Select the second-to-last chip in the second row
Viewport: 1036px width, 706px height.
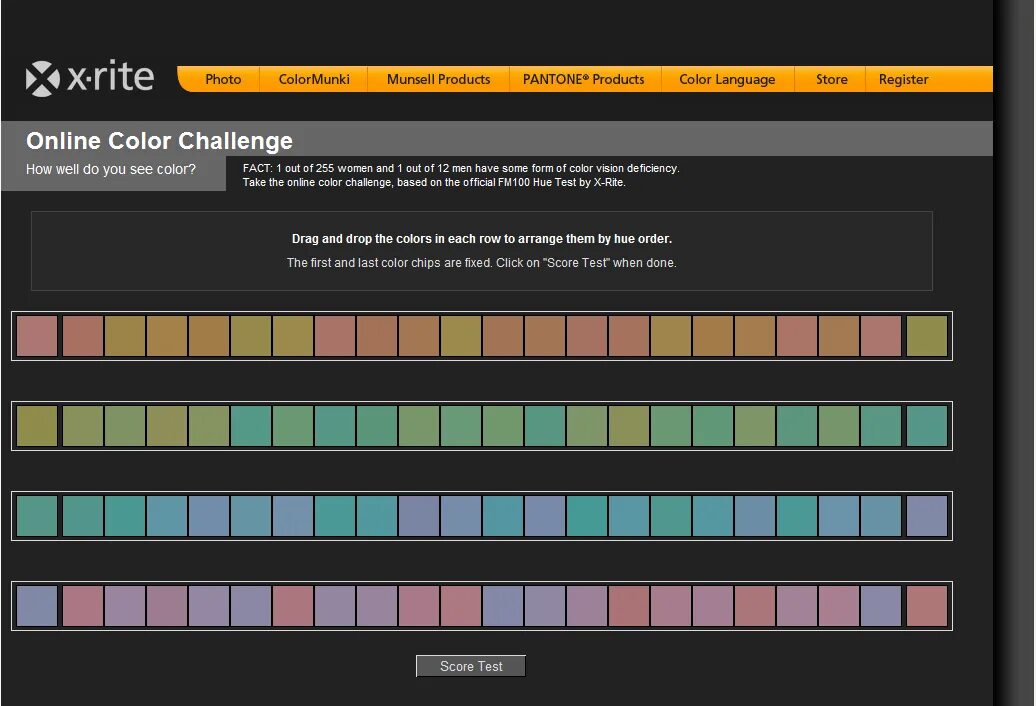[x=881, y=426]
